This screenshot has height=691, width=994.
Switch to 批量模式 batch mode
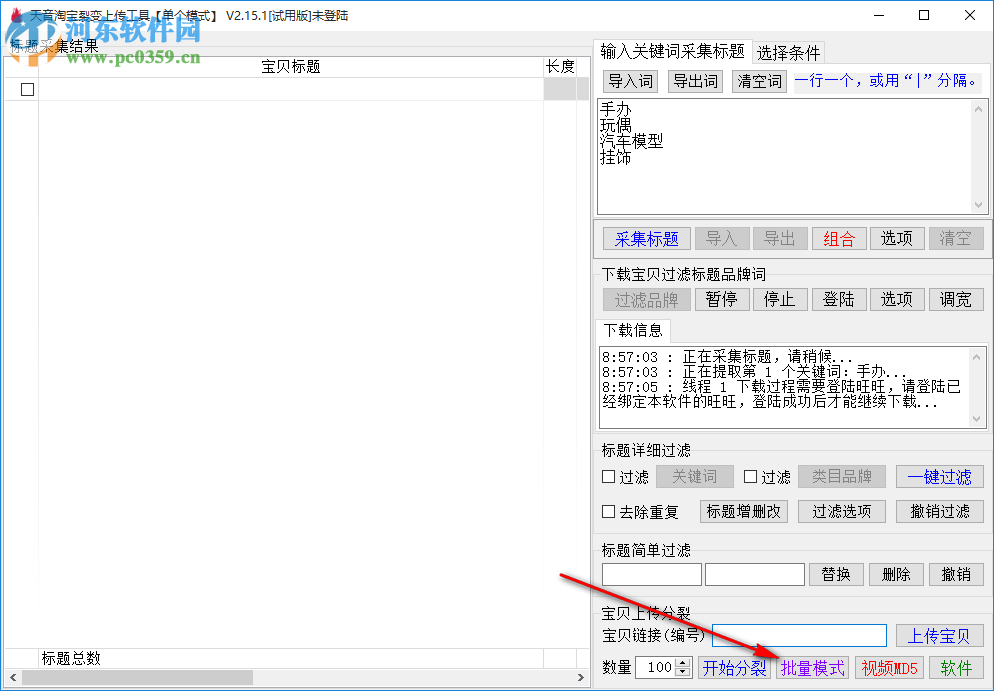pyautogui.click(x=812, y=668)
